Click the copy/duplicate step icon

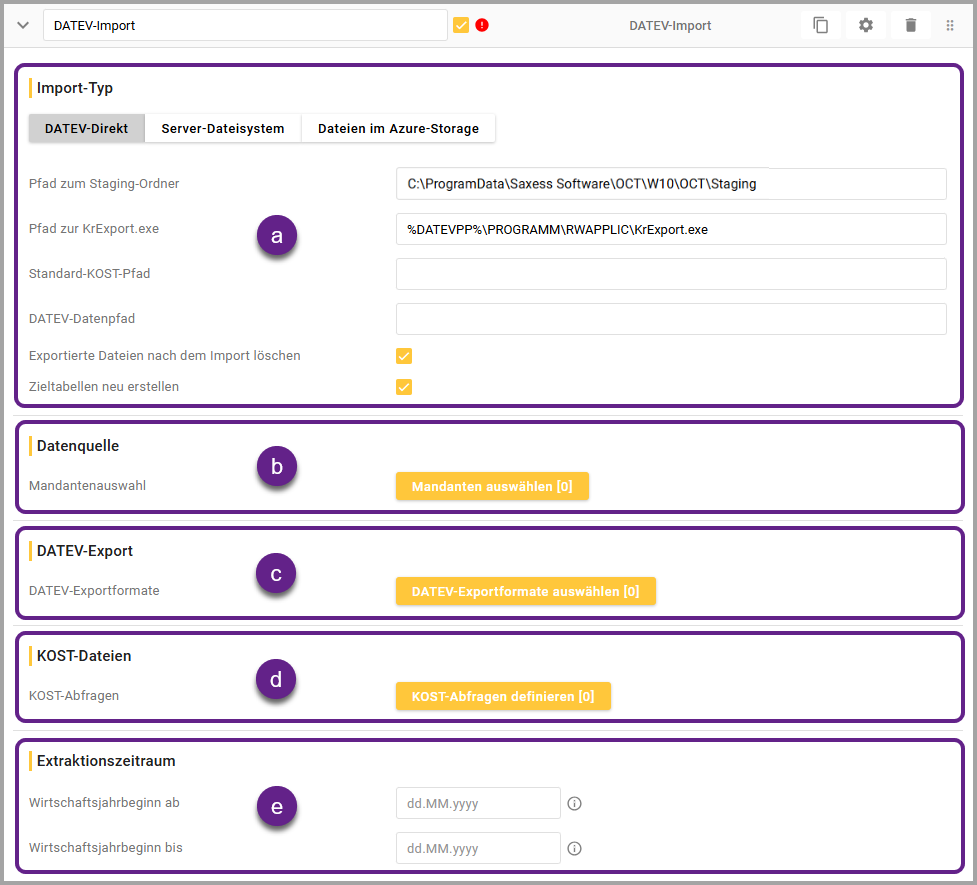point(820,25)
